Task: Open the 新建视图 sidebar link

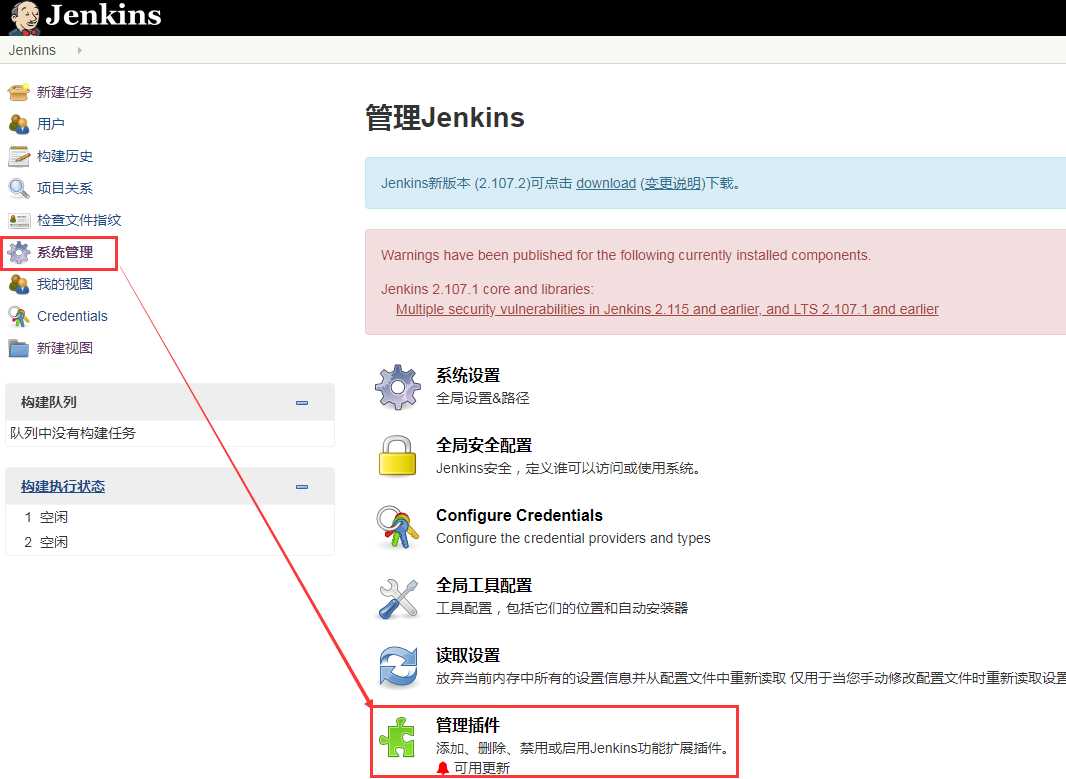Action: (65, 348)
